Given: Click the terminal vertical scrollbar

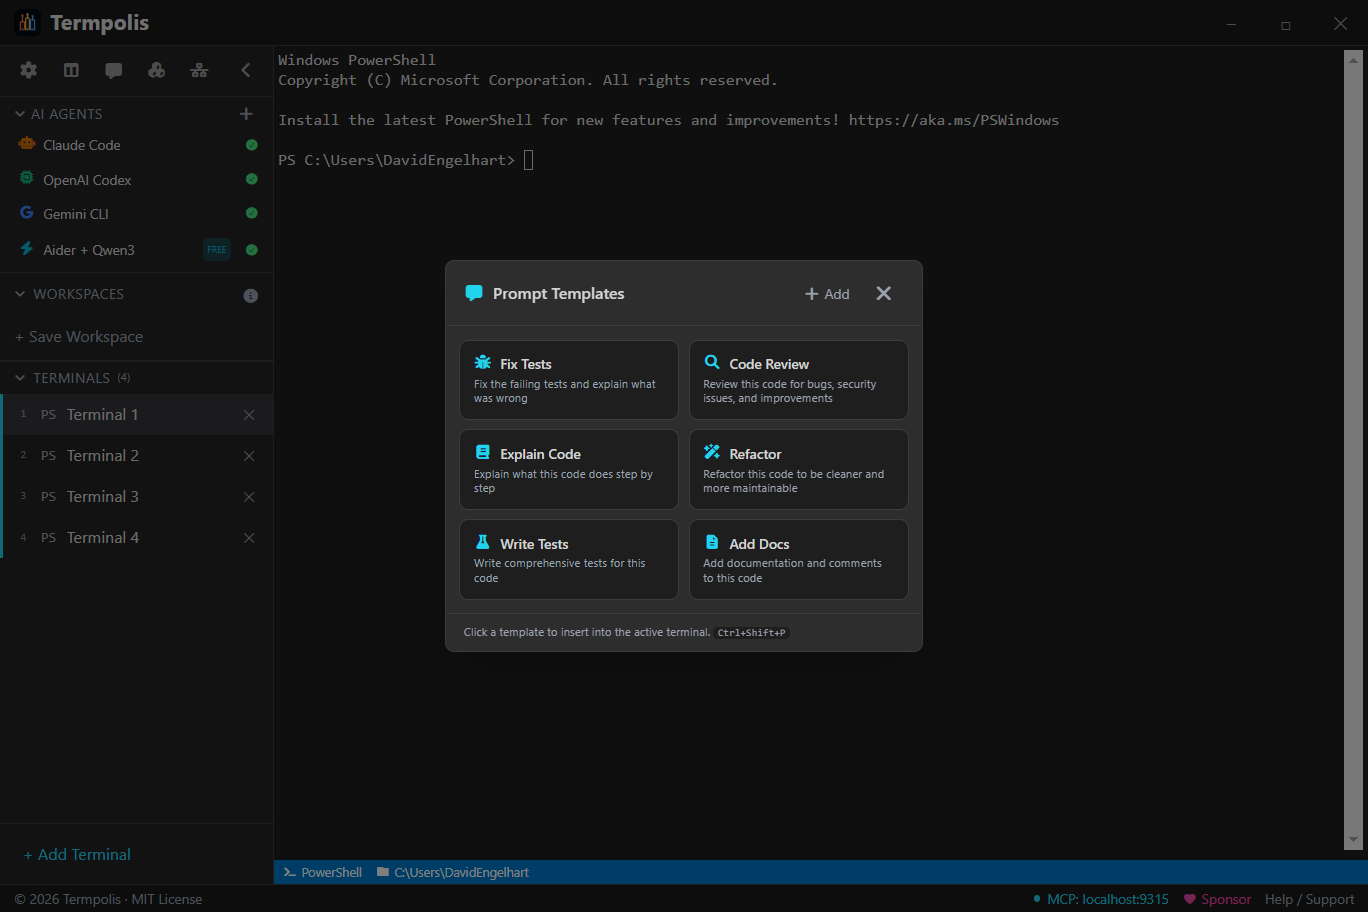Looking at the screenshot, I should click(1353, 450).
